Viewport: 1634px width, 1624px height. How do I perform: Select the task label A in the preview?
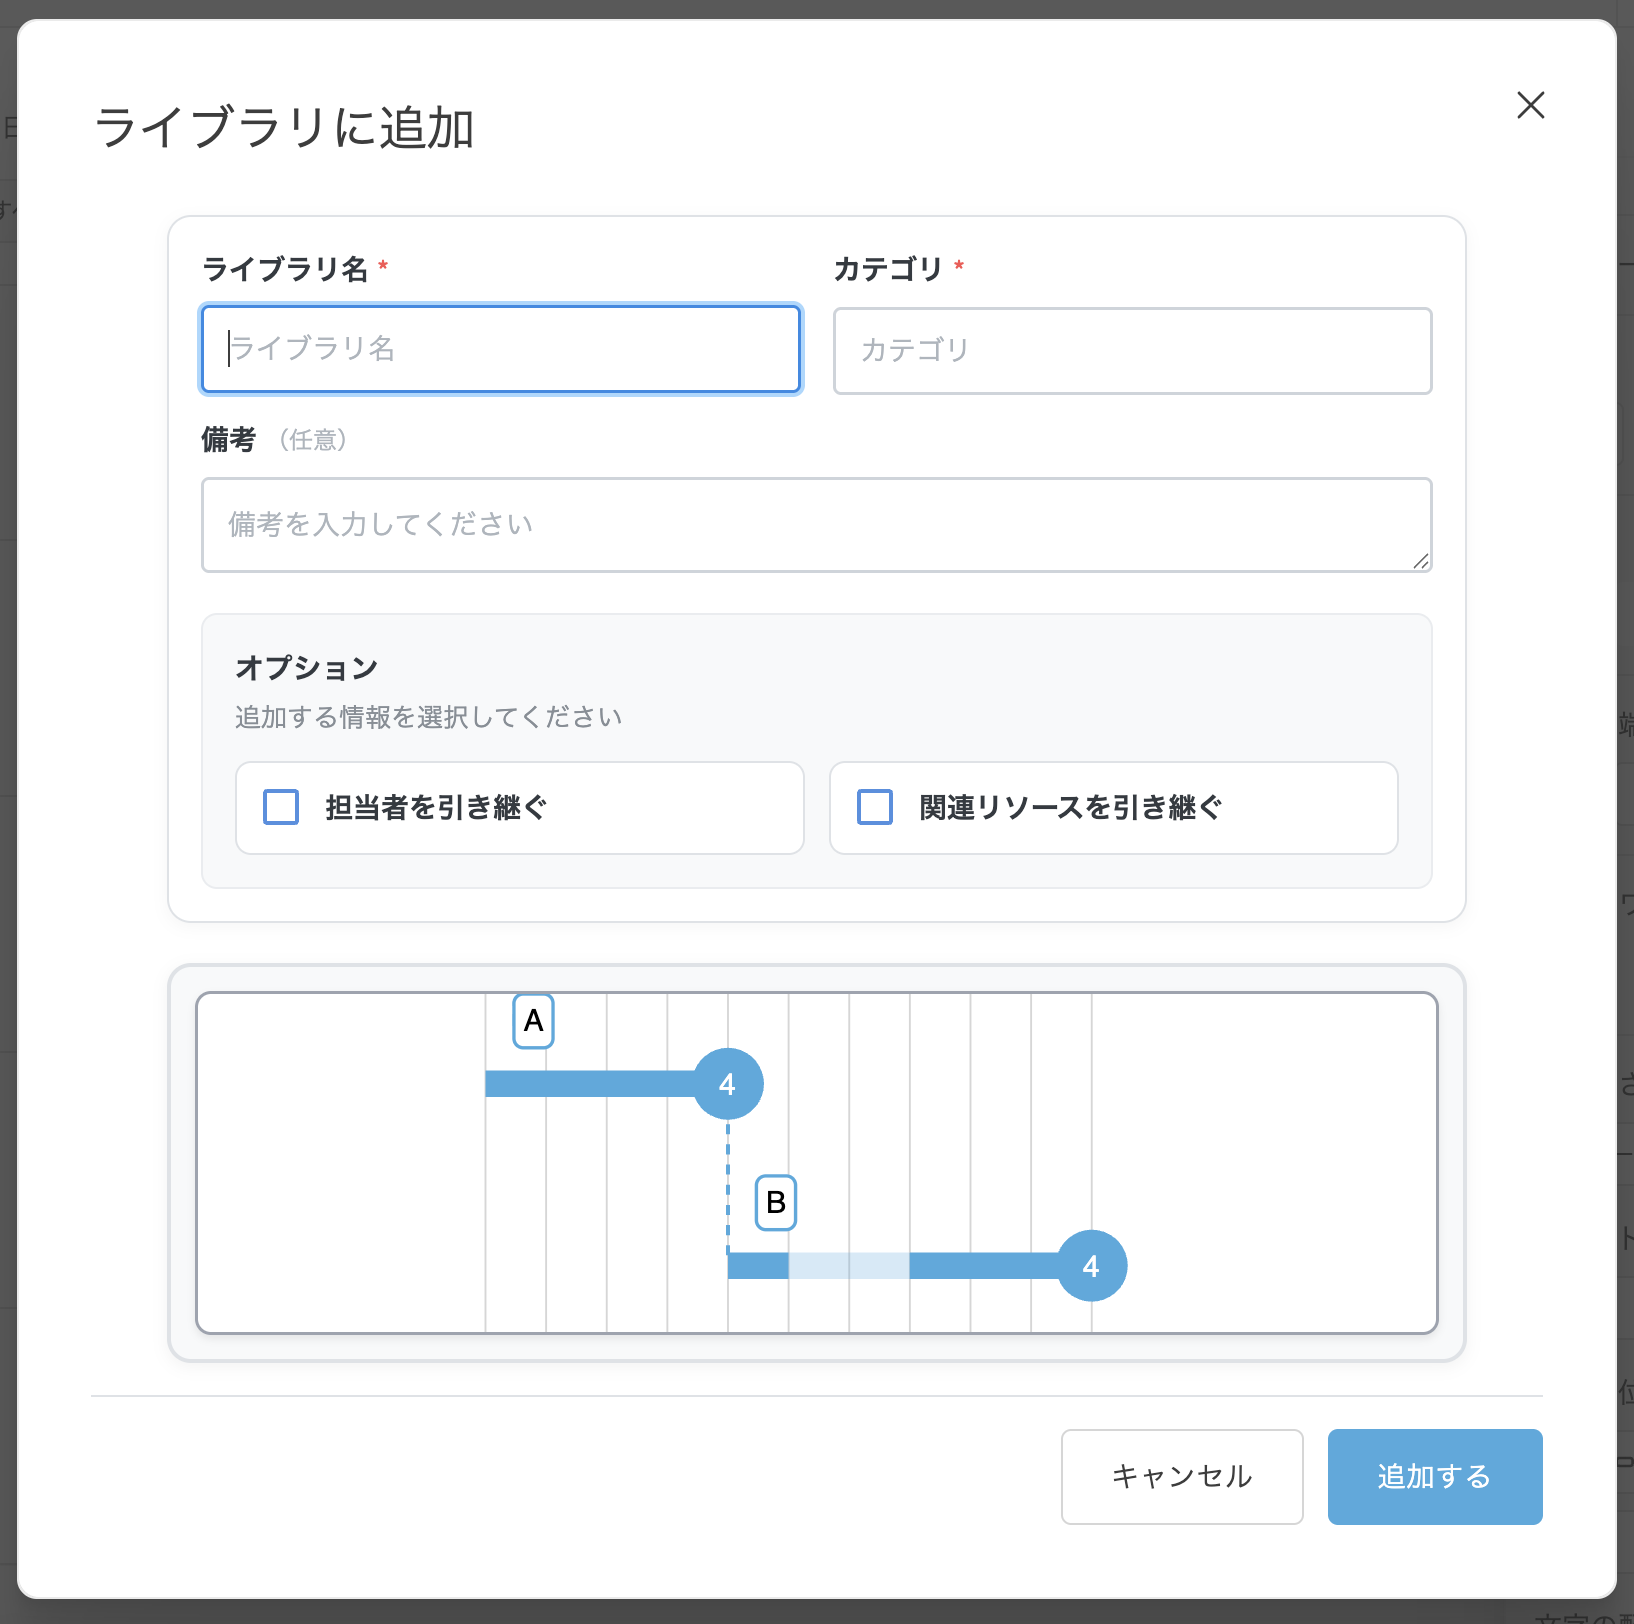(x=533, y=1021)
